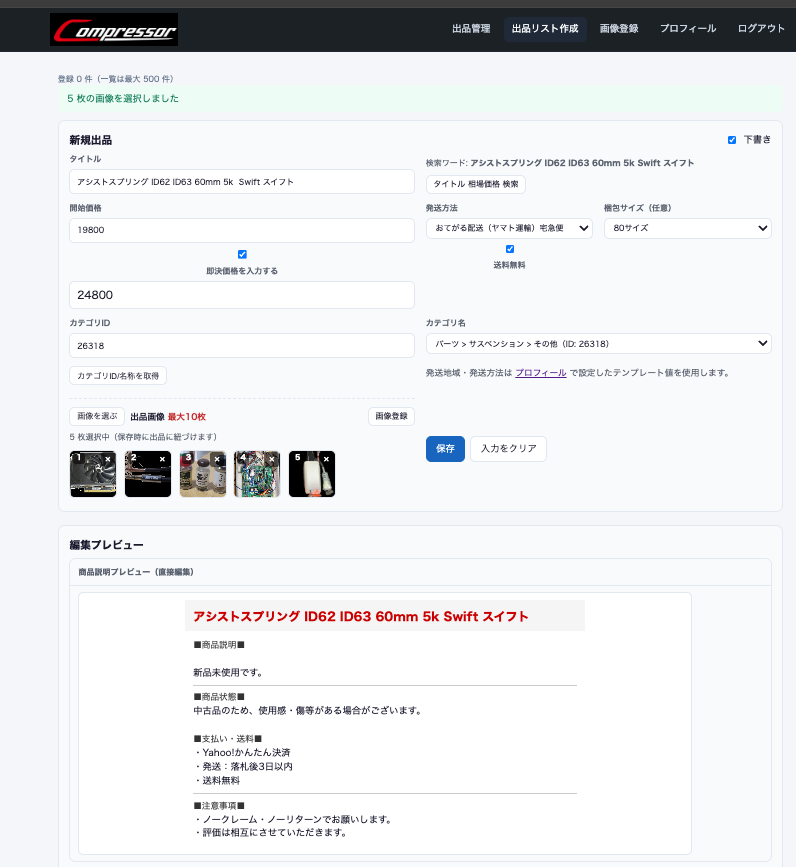
Task: Remove thumbnail image 1 with its x
Action: (108, 459)
